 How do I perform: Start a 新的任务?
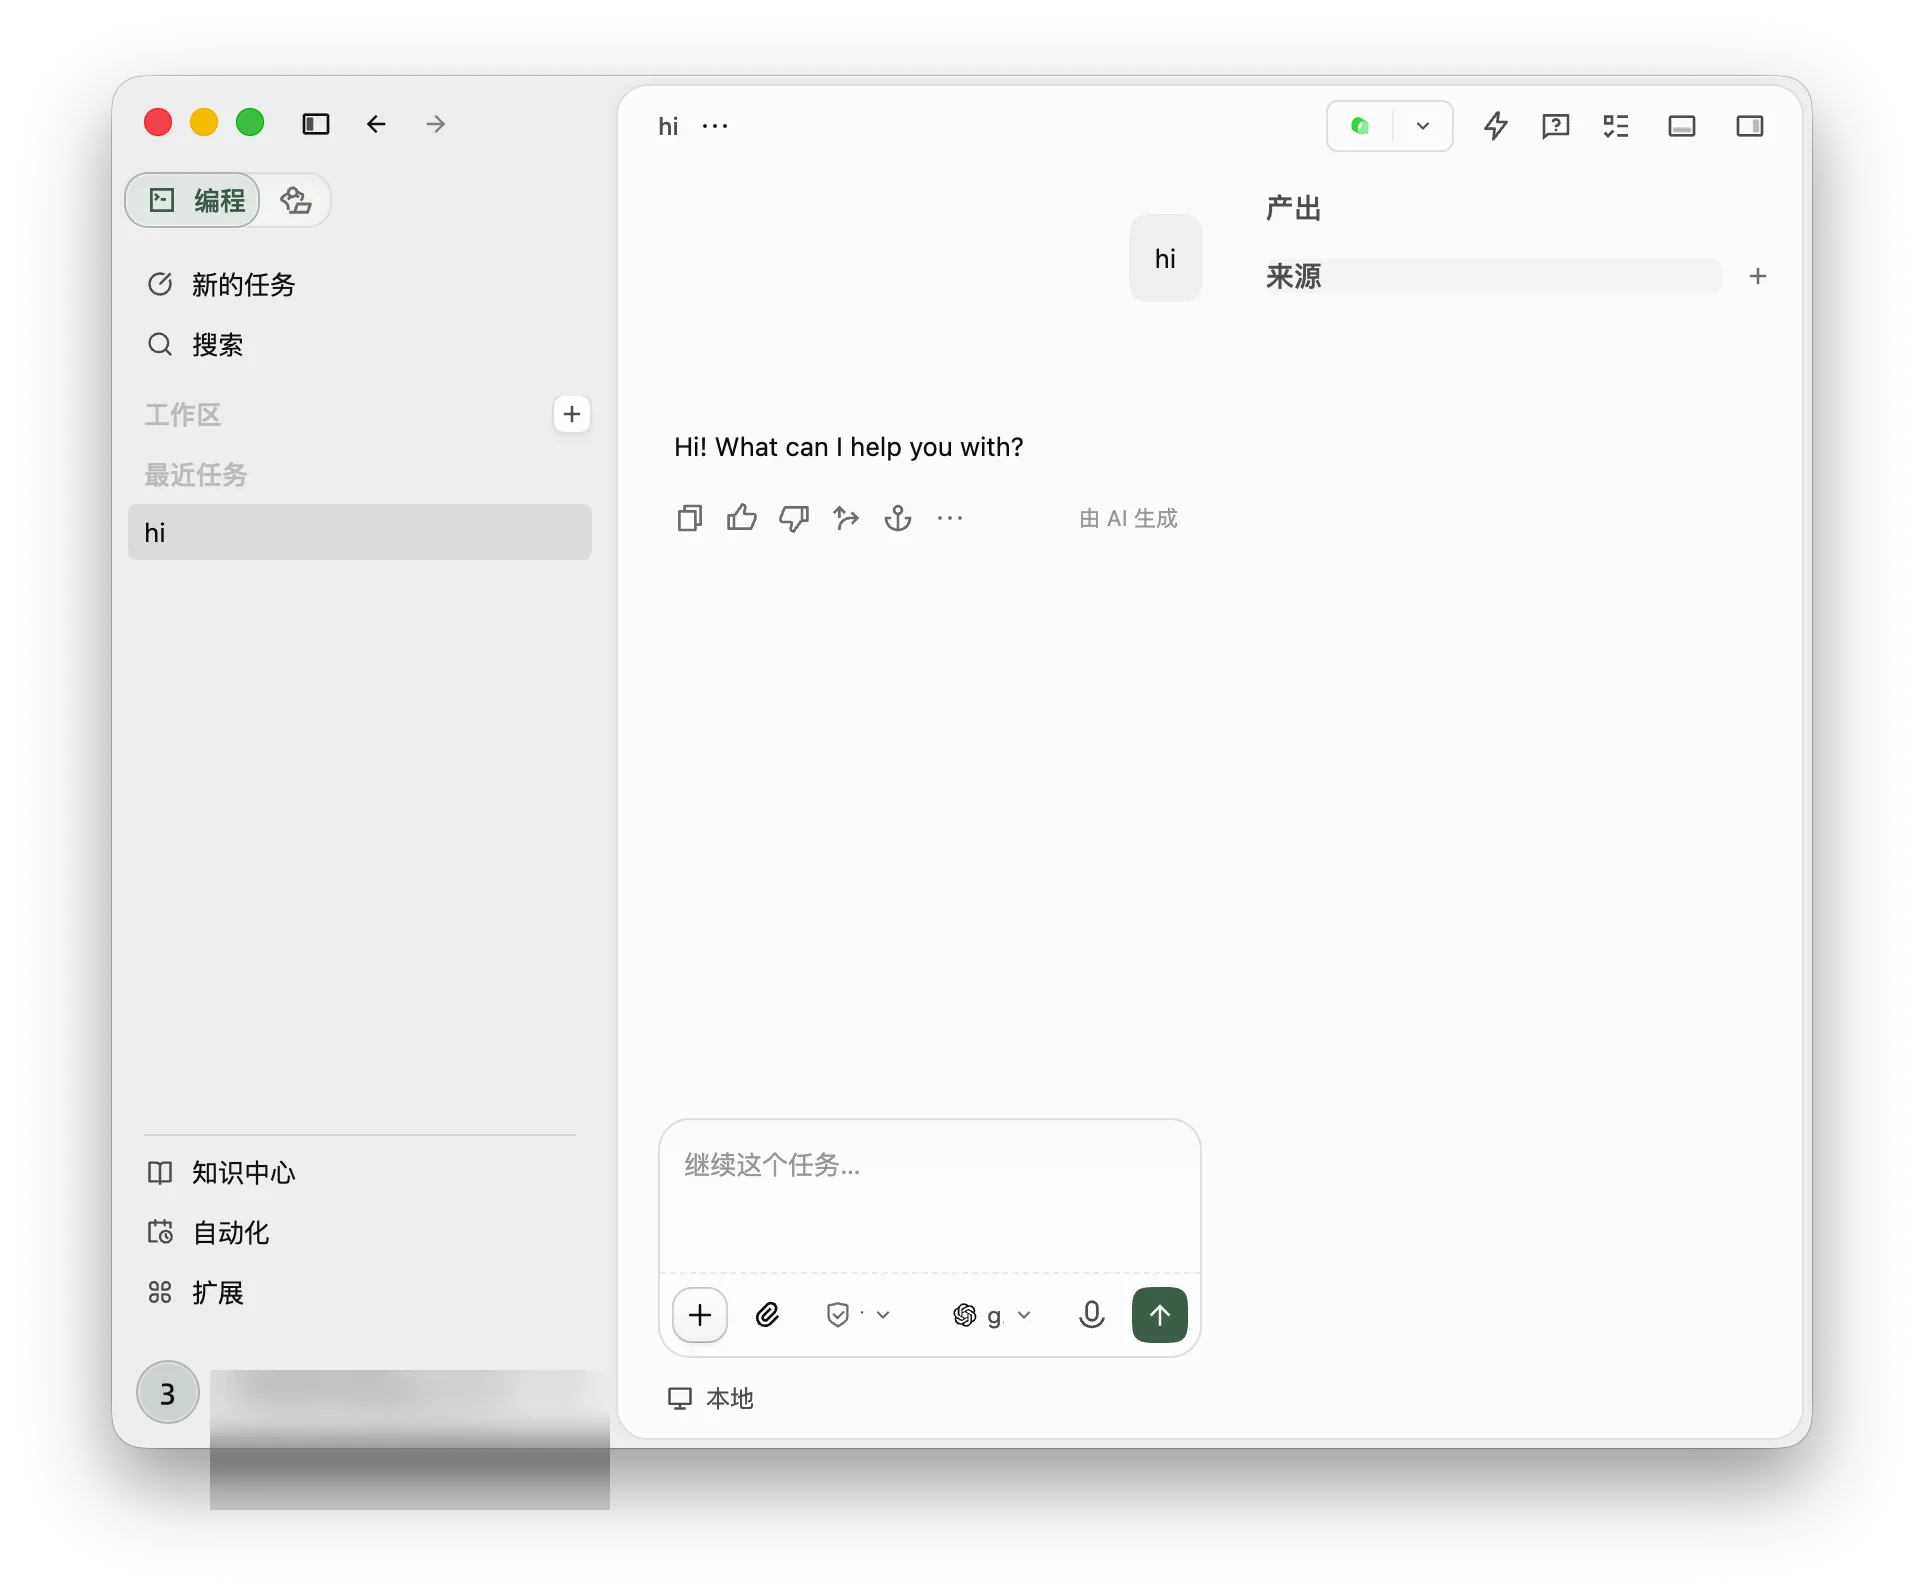221,285
